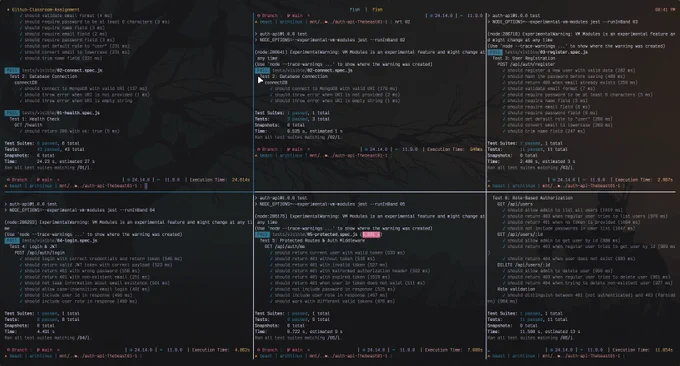Click 'Ran all test suites matching /02/' line
Viewport: 680px width, 366px height.
pos(298,137)
